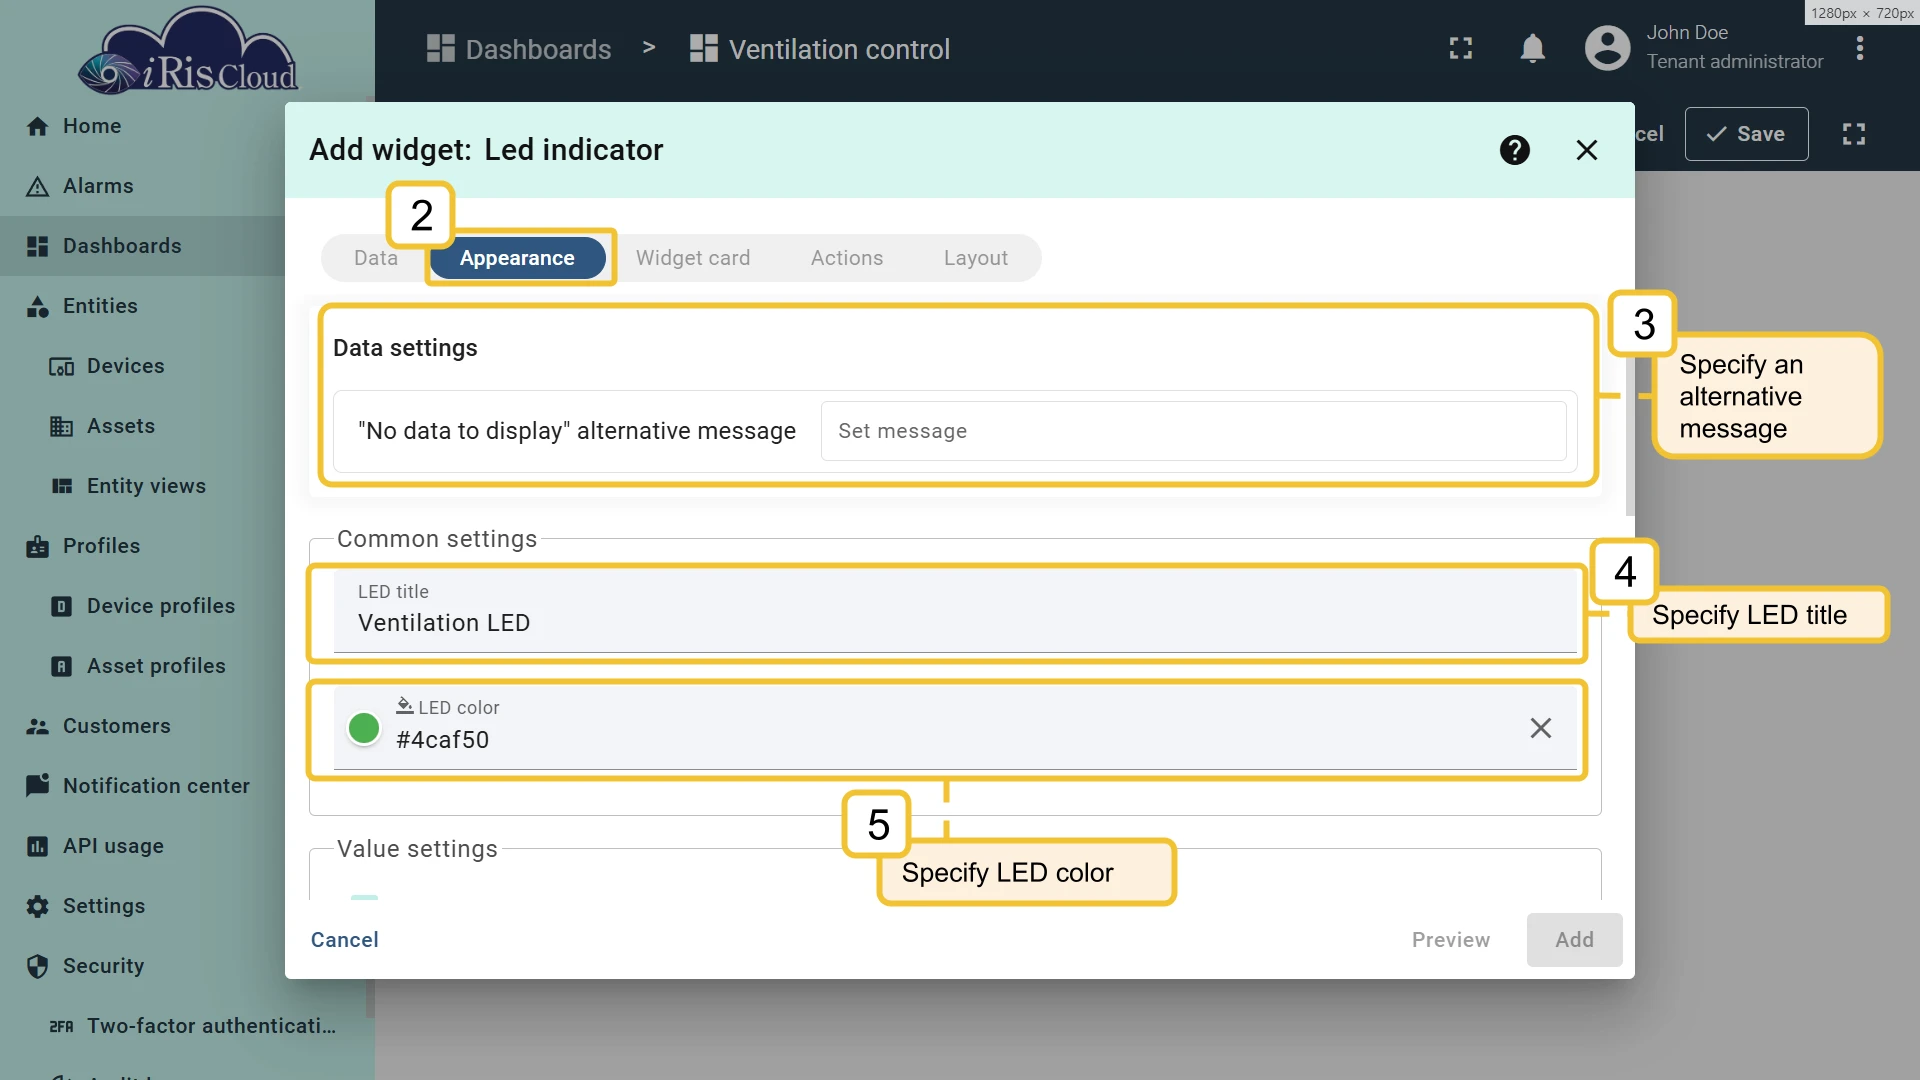Clear the LED color value with X
1920x1080 pixels.
tap(1540, 728)
